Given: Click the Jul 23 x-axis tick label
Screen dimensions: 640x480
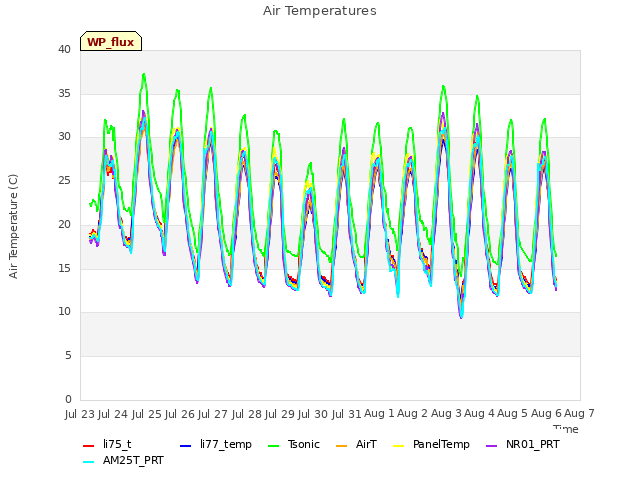Looking at the screenshot, I should click(80, 414).
